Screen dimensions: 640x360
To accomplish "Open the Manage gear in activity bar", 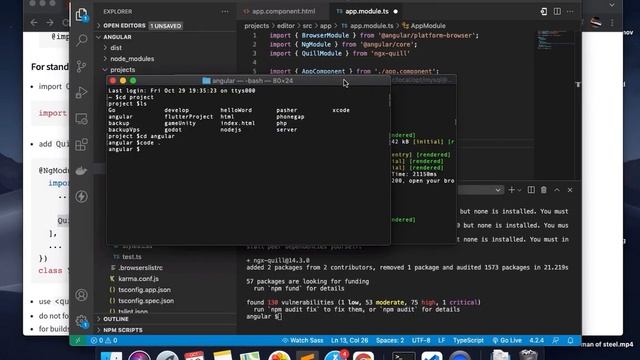I will point(82,321).
